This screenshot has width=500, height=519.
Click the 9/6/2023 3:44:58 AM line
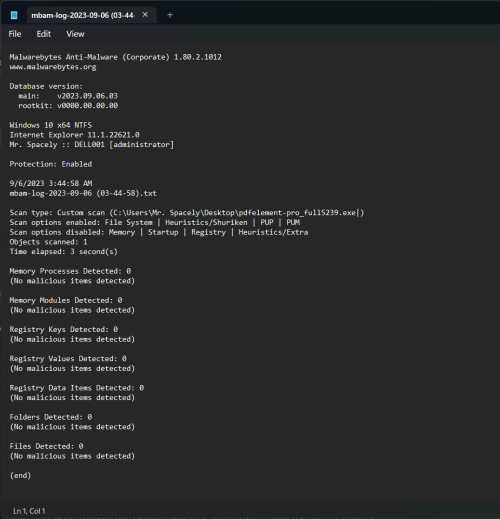tap(51, 183)
